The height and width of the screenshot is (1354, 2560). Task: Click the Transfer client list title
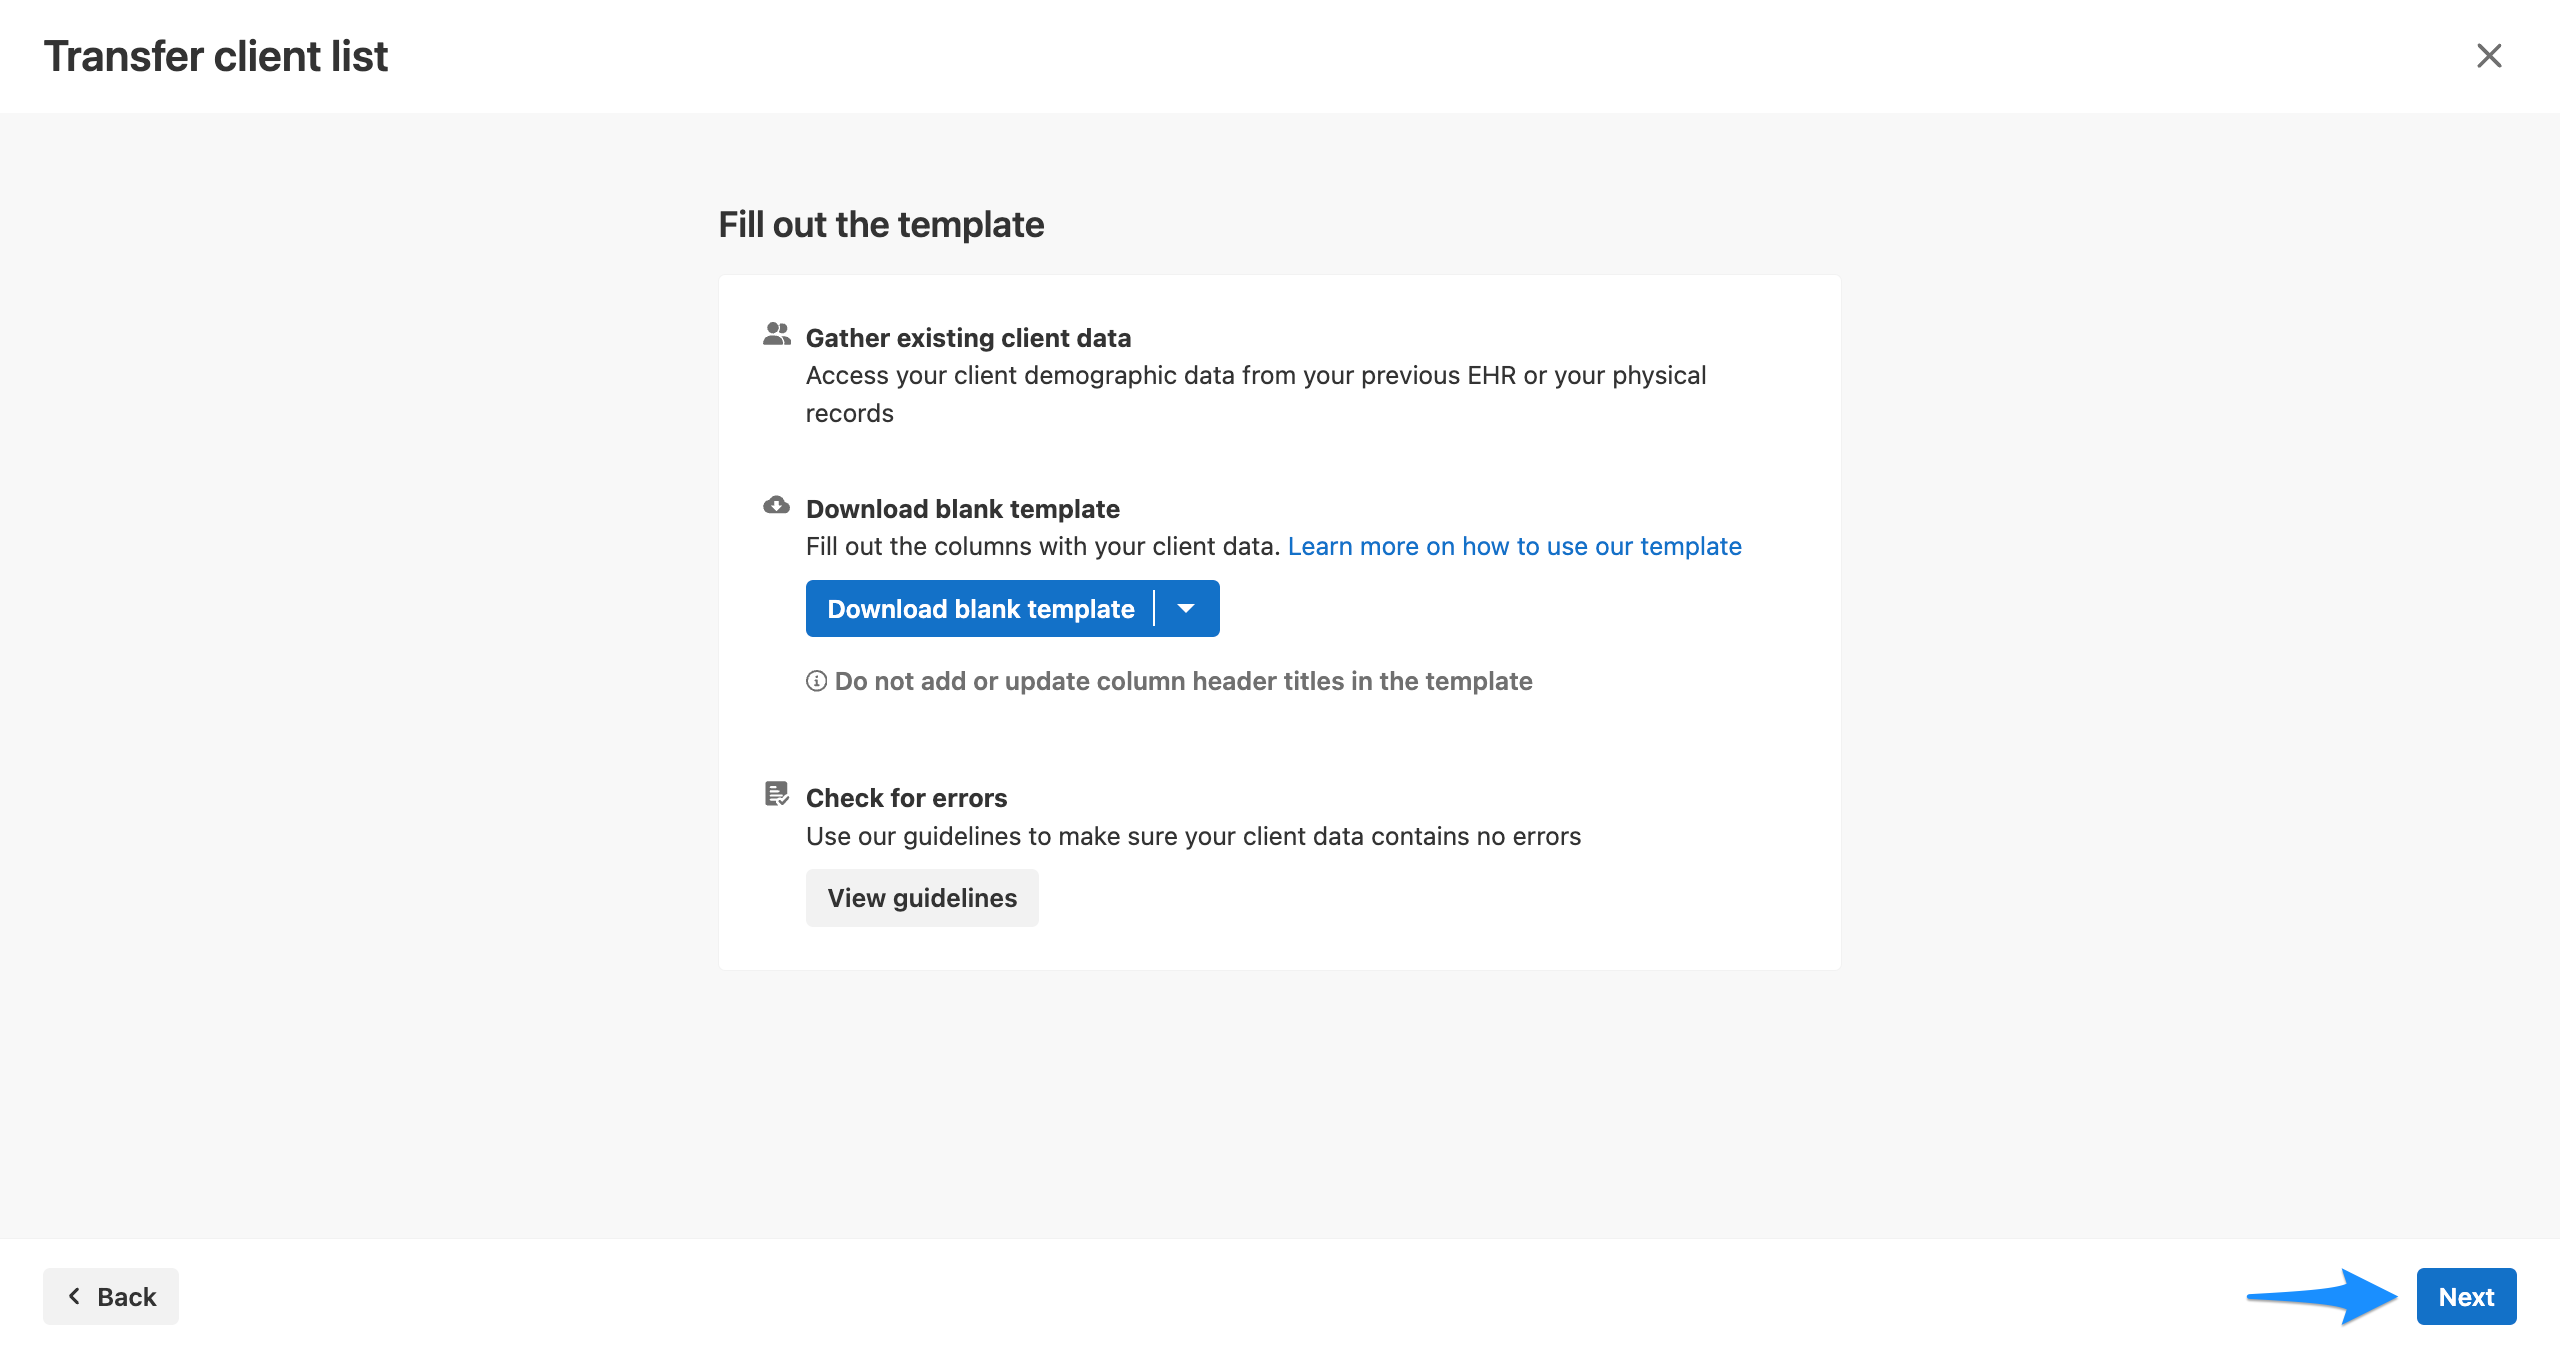(x=216, y=56)
